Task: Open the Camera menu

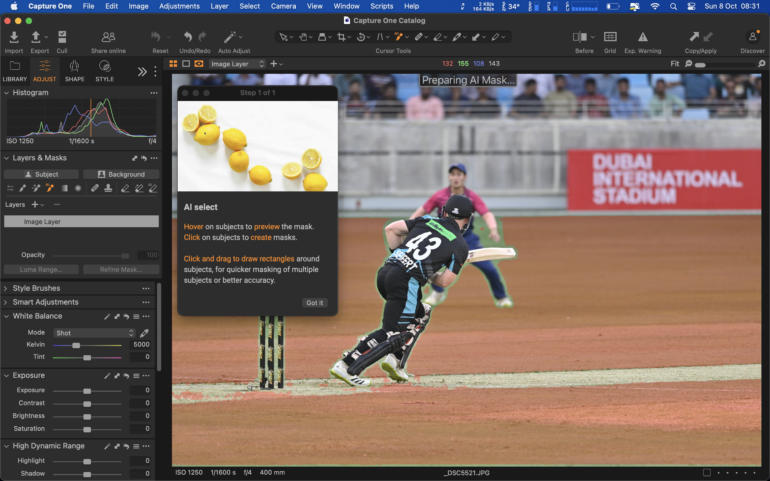Action: [283, 6]
